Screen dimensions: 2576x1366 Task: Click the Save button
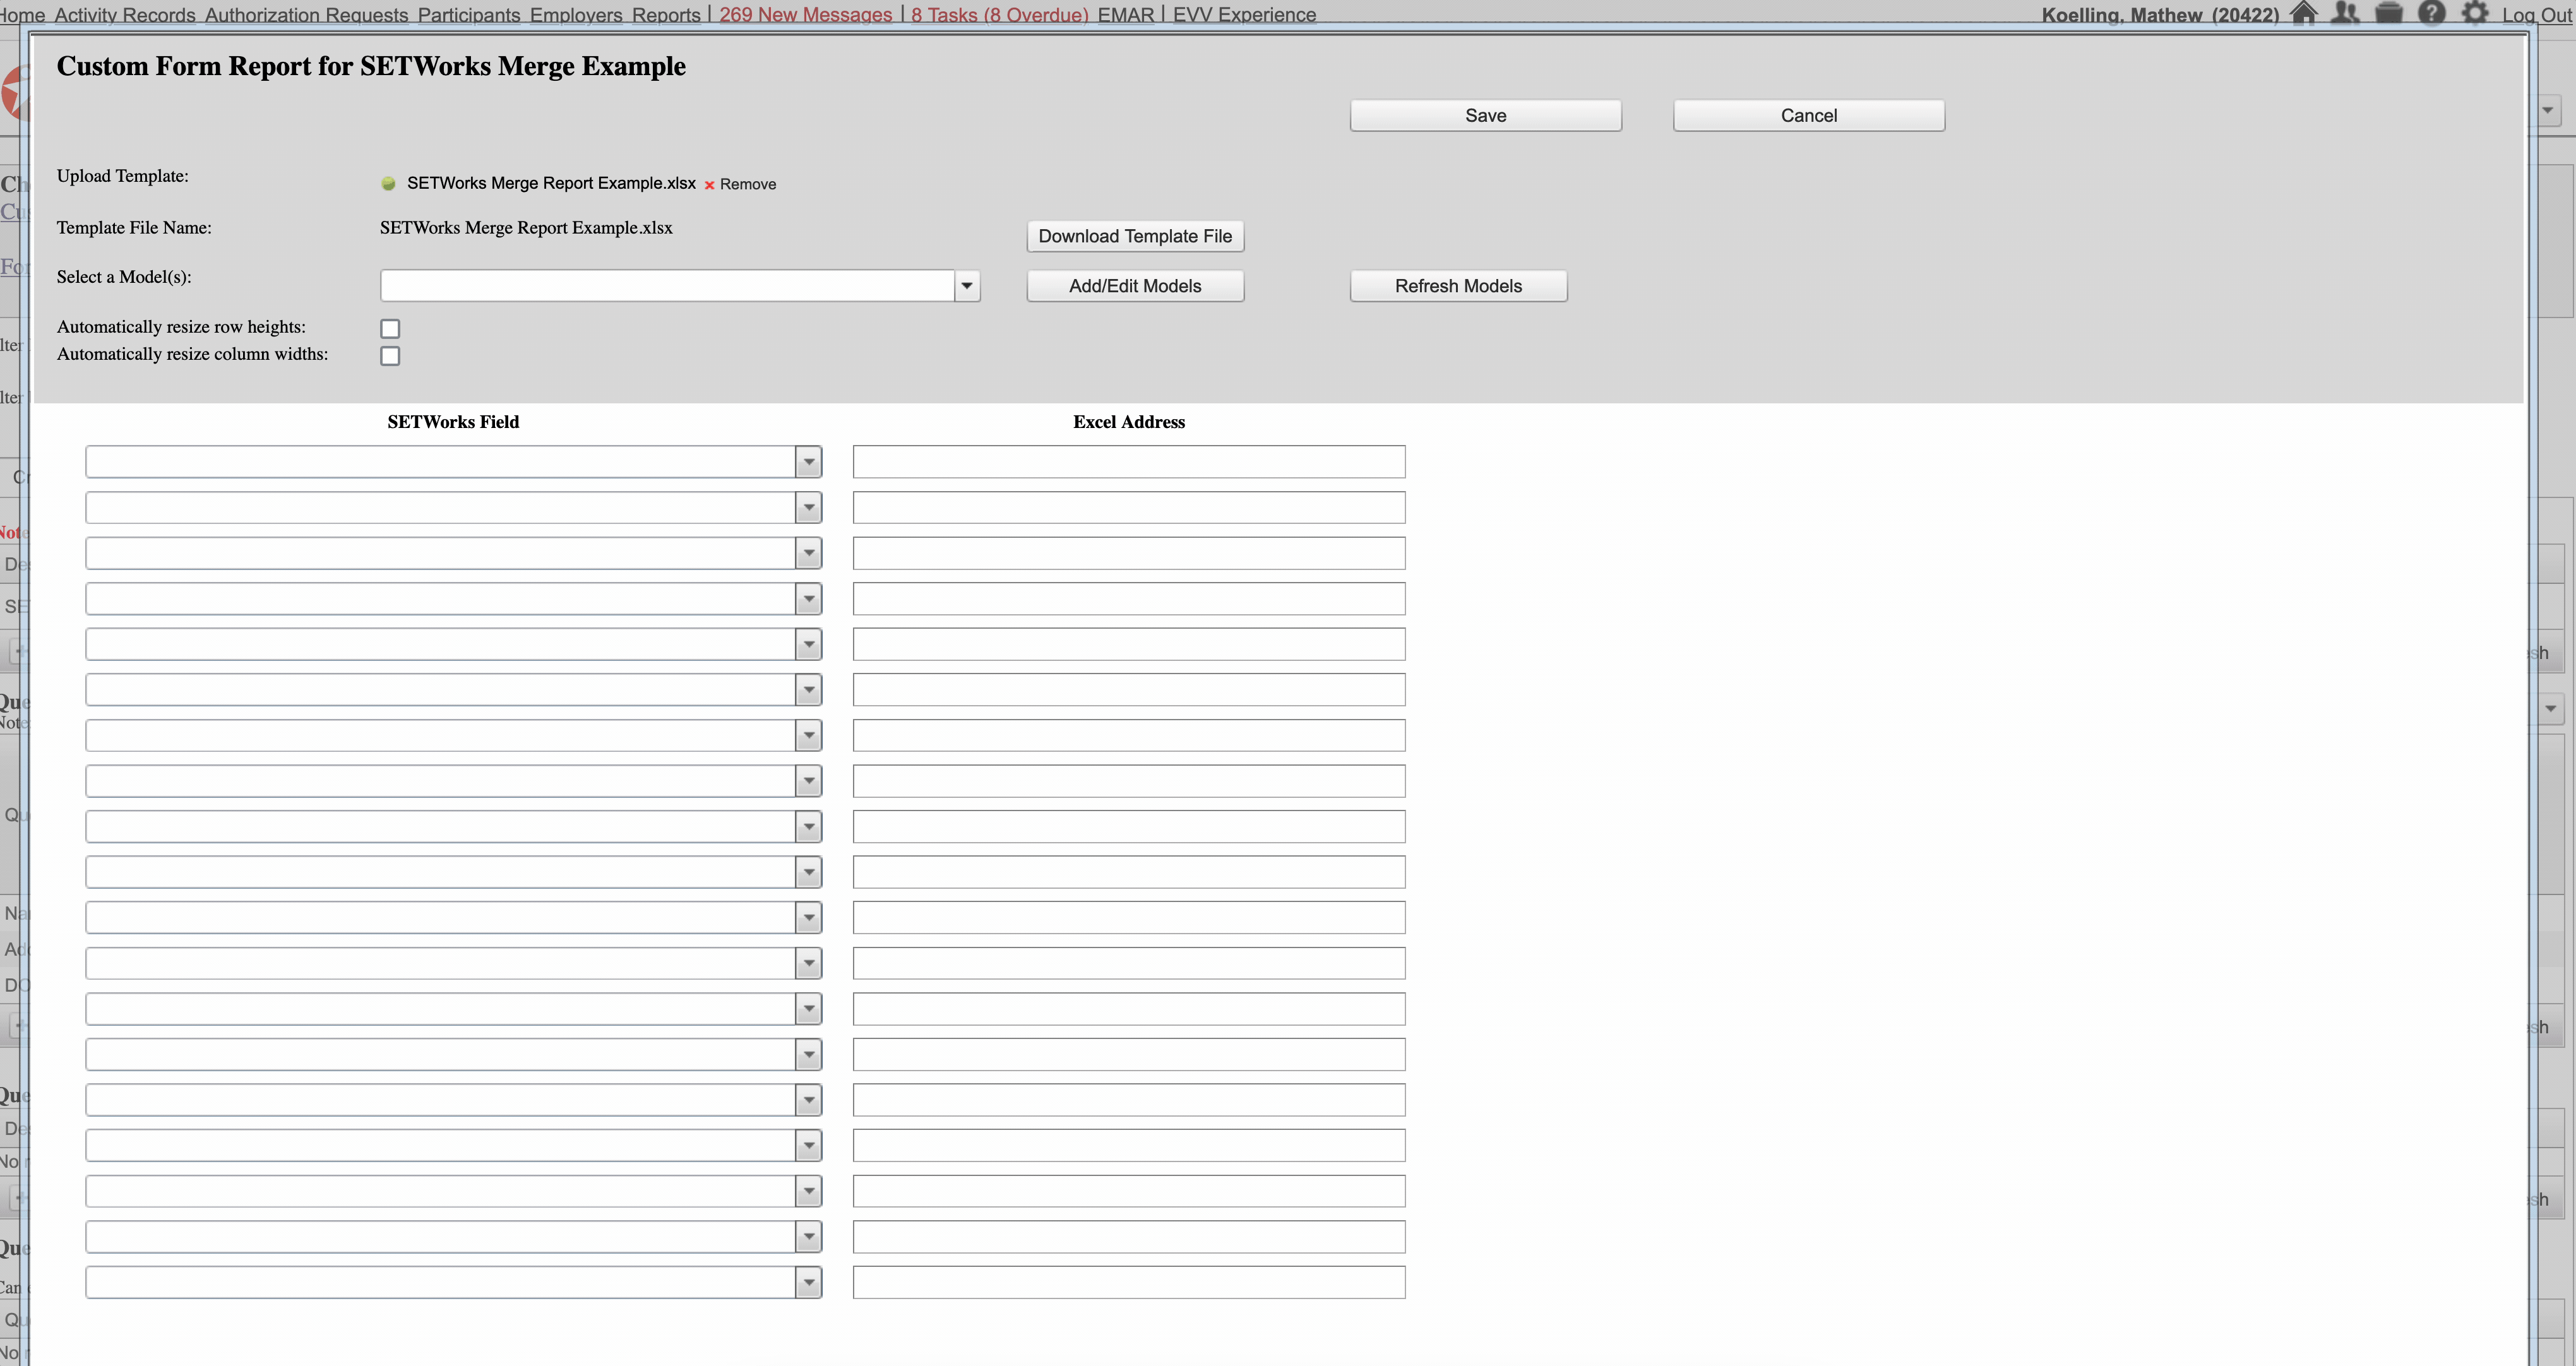pyautogui.click(x=1486, y=114)
